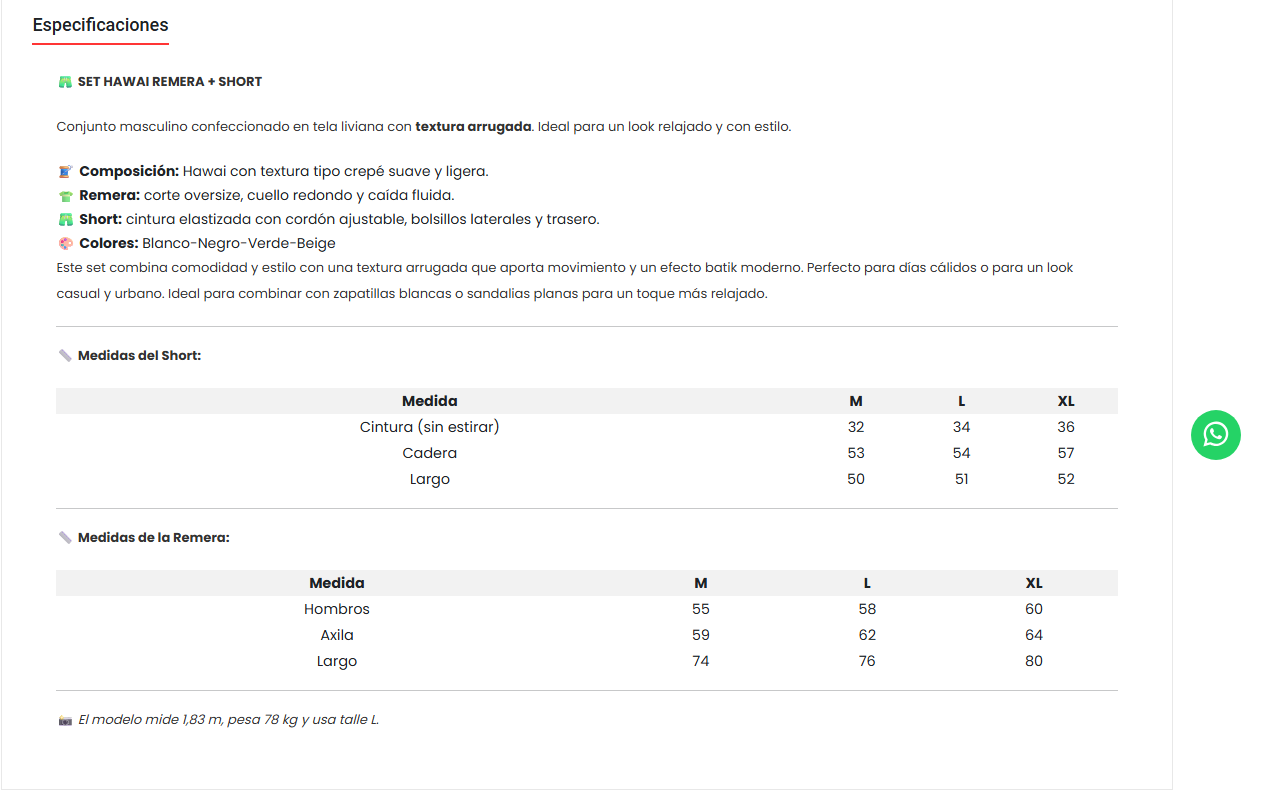Click the ruler icon beside Medidas de la Remera

[65, 538]
